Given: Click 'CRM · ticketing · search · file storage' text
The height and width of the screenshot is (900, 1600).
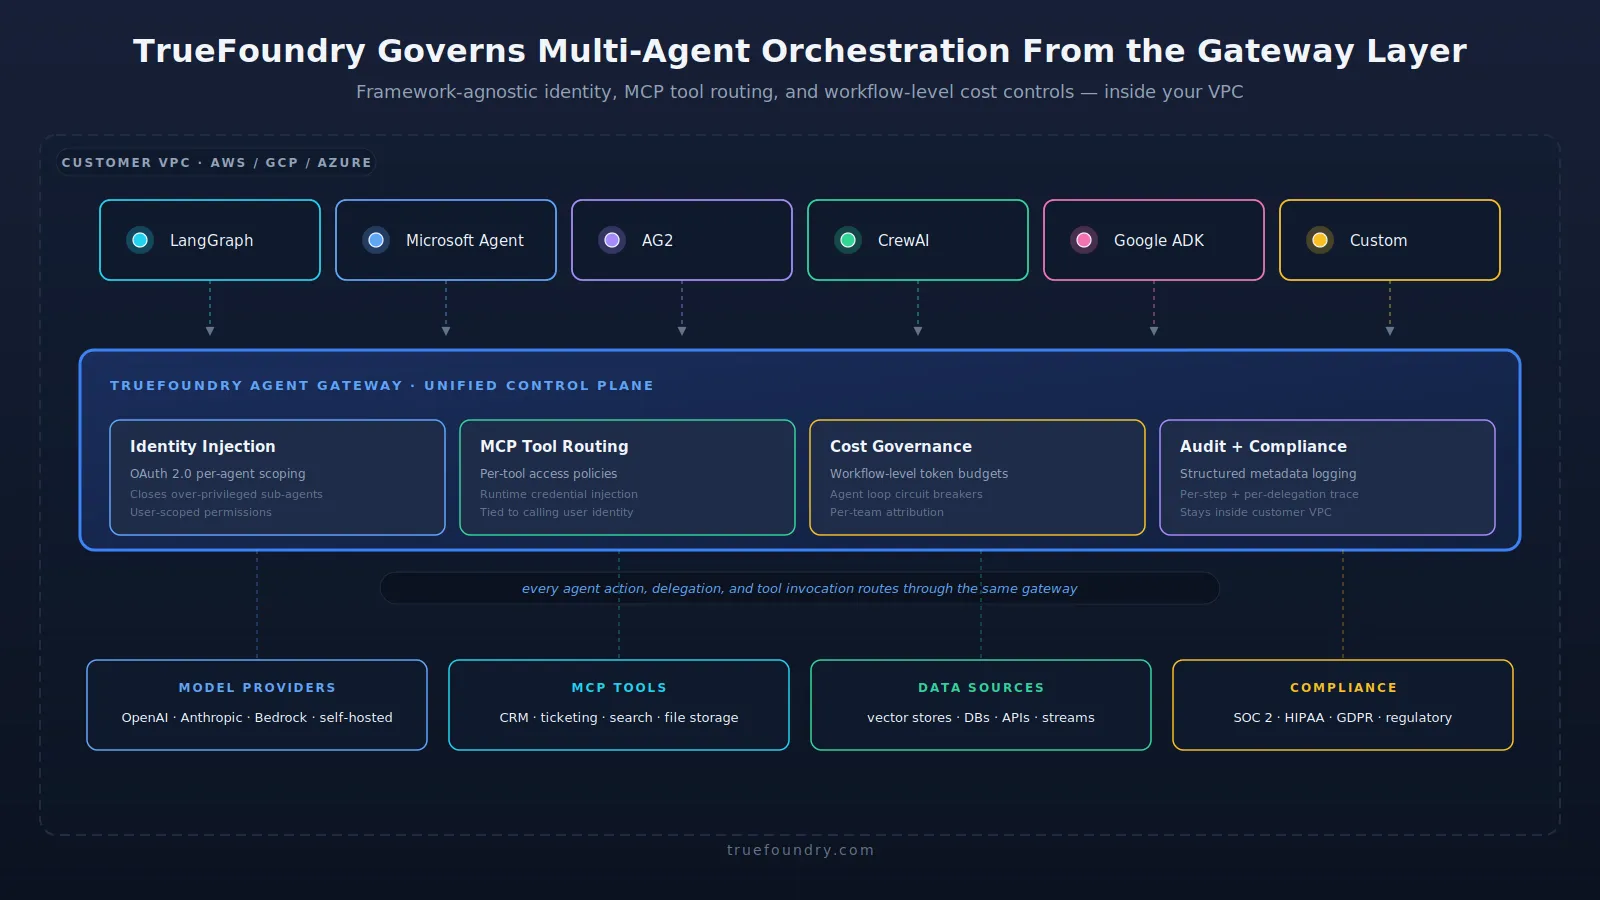Looking at the screenshot, I should 619,718.
